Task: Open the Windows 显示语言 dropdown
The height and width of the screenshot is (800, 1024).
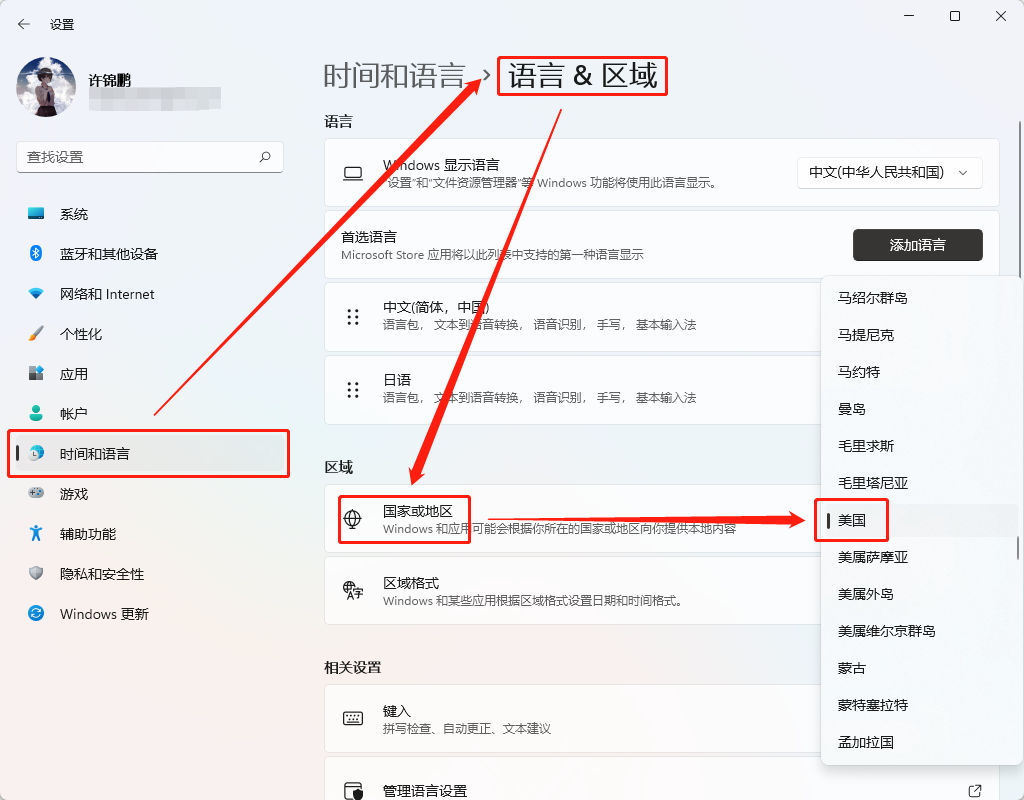Action: click(889, 172)
